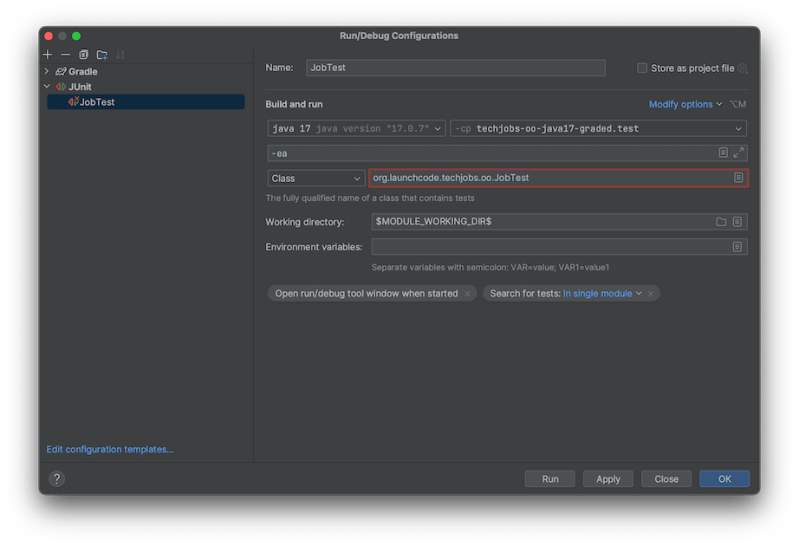Click the Run button
799x546 pixels.
[550, 479]
